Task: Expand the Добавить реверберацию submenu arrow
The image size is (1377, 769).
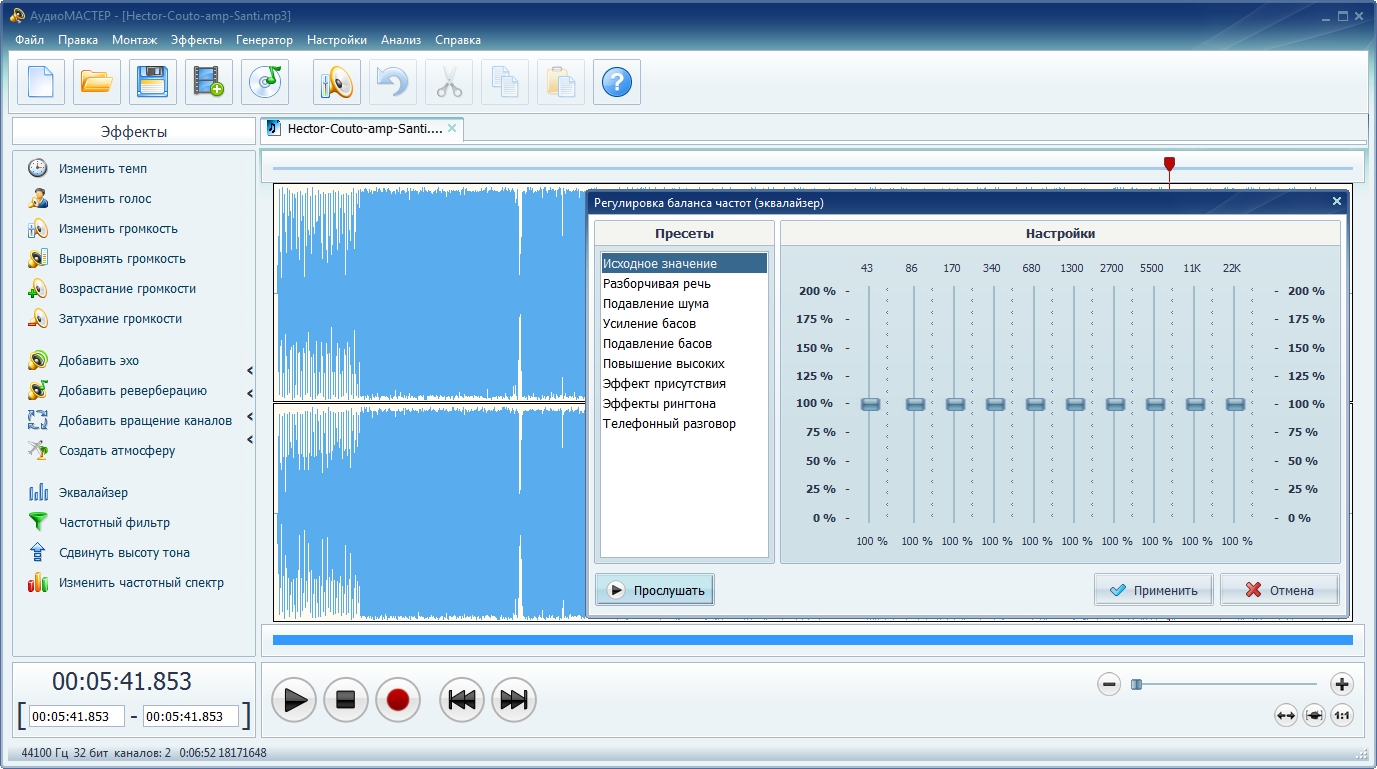Action: click(250, 394)
